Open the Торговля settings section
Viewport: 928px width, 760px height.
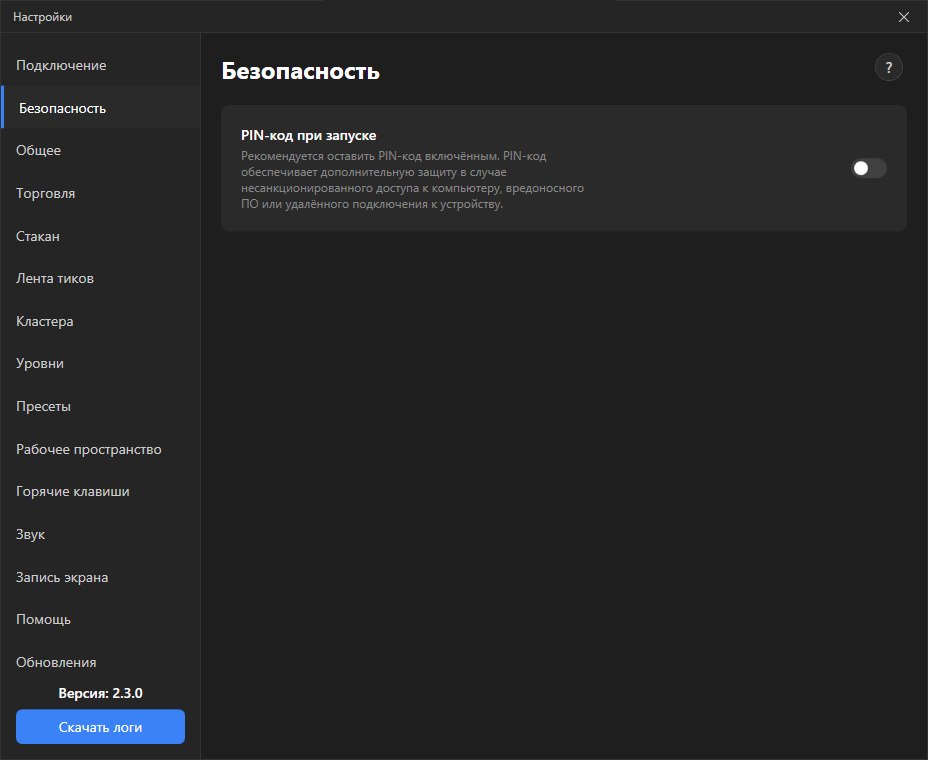[101, 193]
